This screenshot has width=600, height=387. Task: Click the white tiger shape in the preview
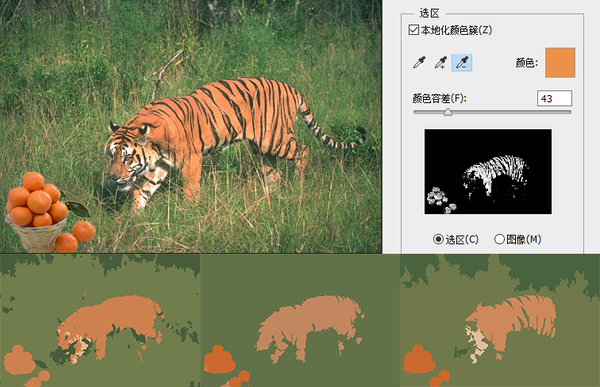(496, 174)
